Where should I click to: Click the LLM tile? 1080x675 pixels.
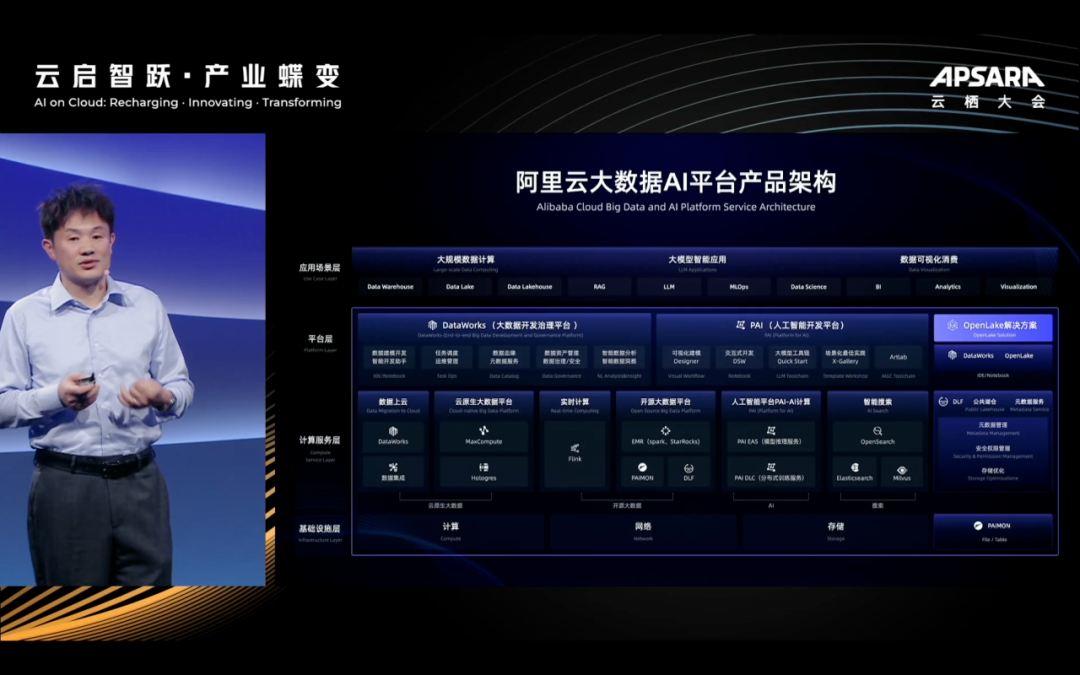pos(669,287)
